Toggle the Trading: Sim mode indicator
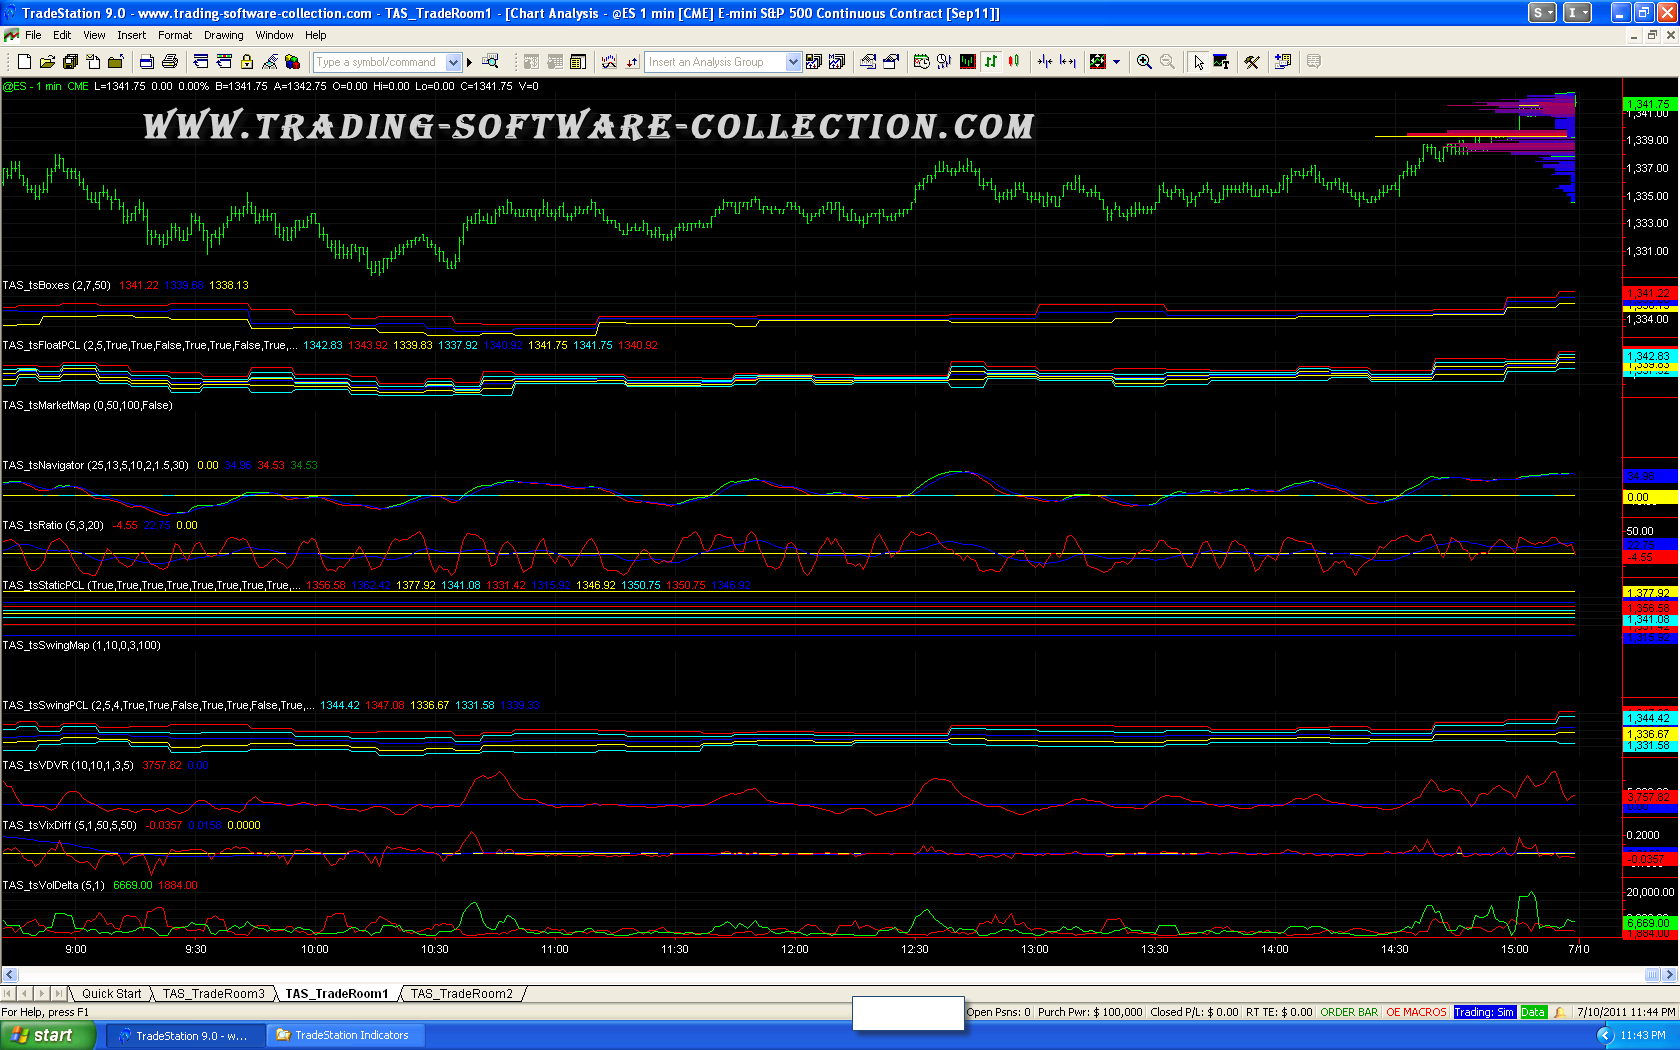 pos(1484,1012)
